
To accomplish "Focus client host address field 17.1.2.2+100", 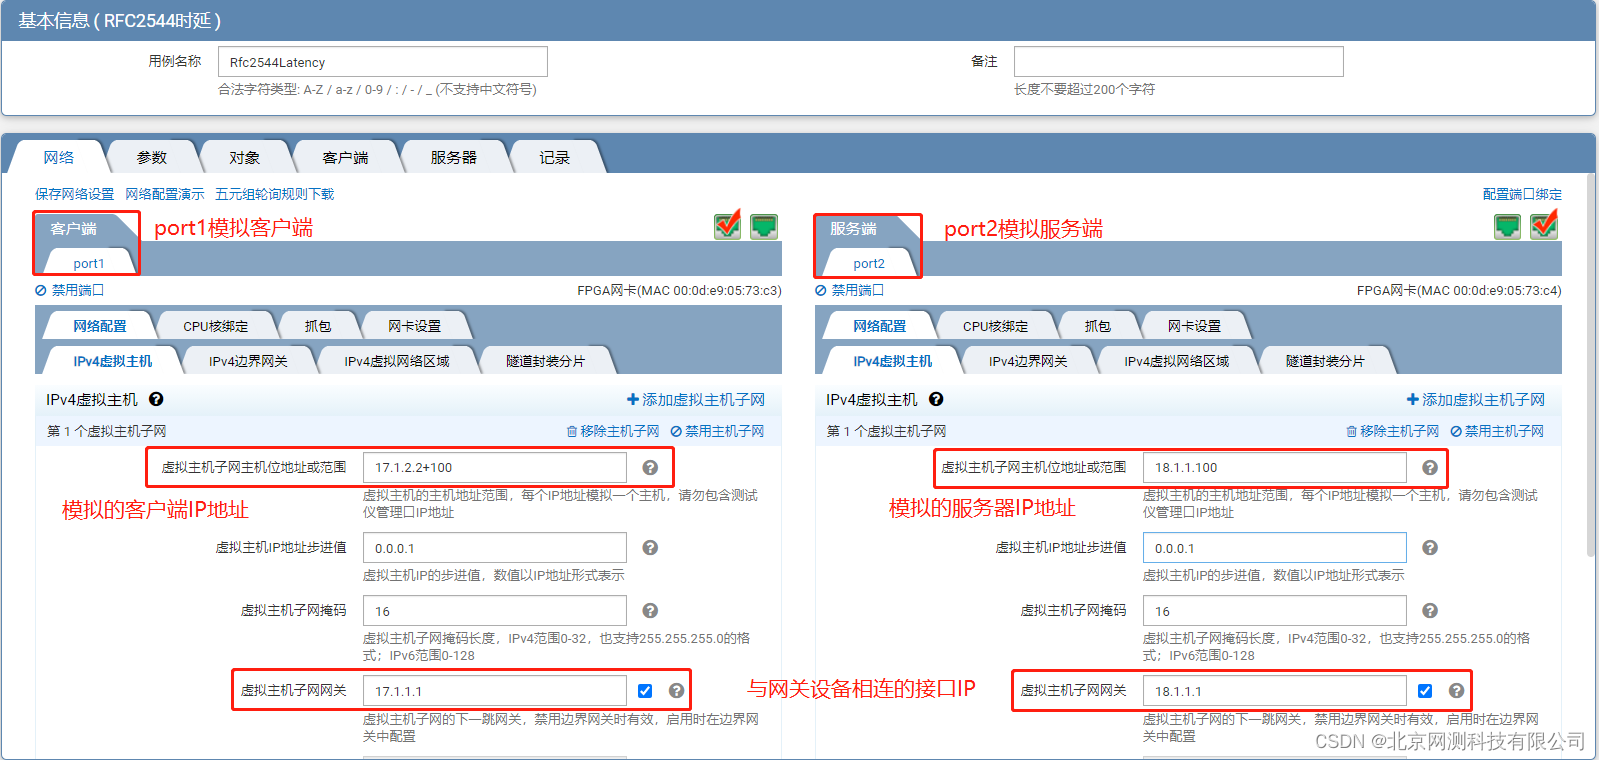I will coord(495,467).
